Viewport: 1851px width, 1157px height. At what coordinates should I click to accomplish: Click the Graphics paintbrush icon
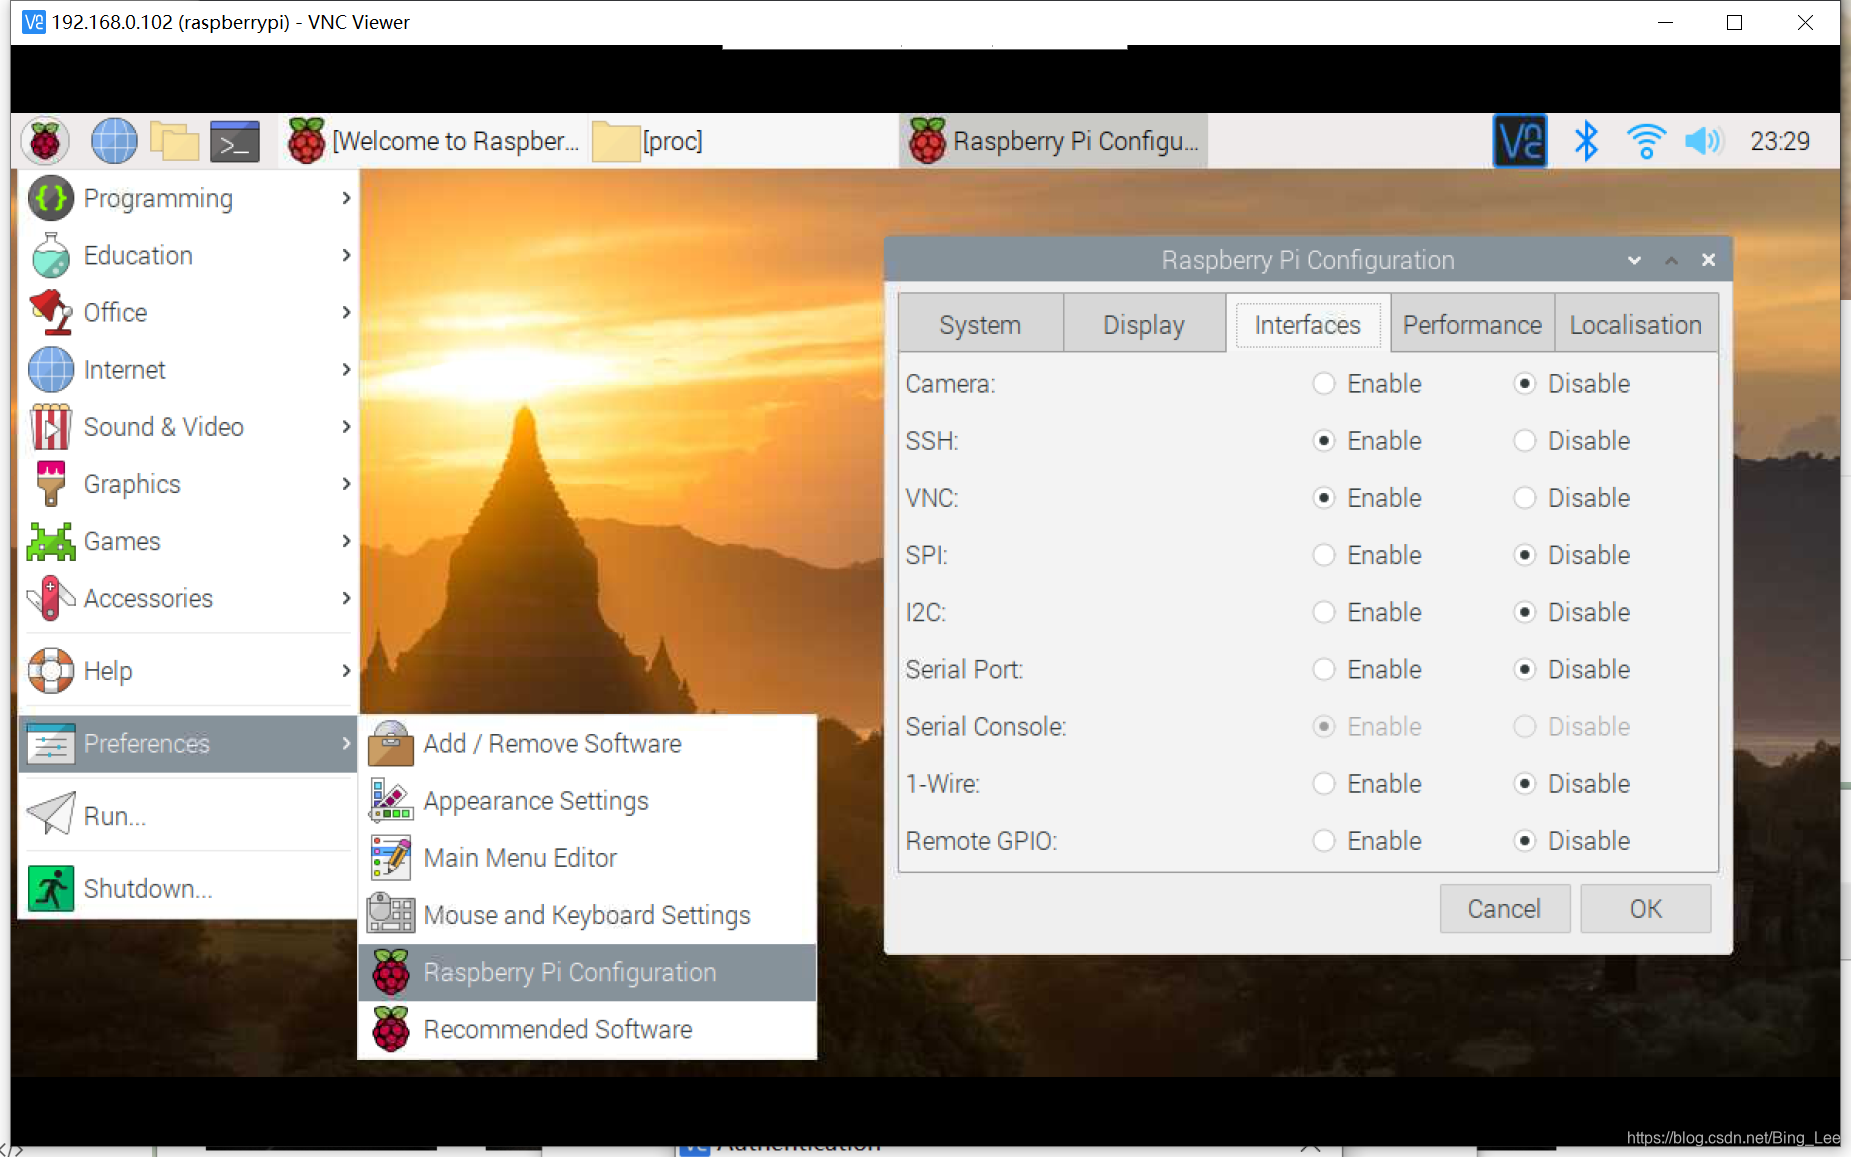click(x=51, y=483)
